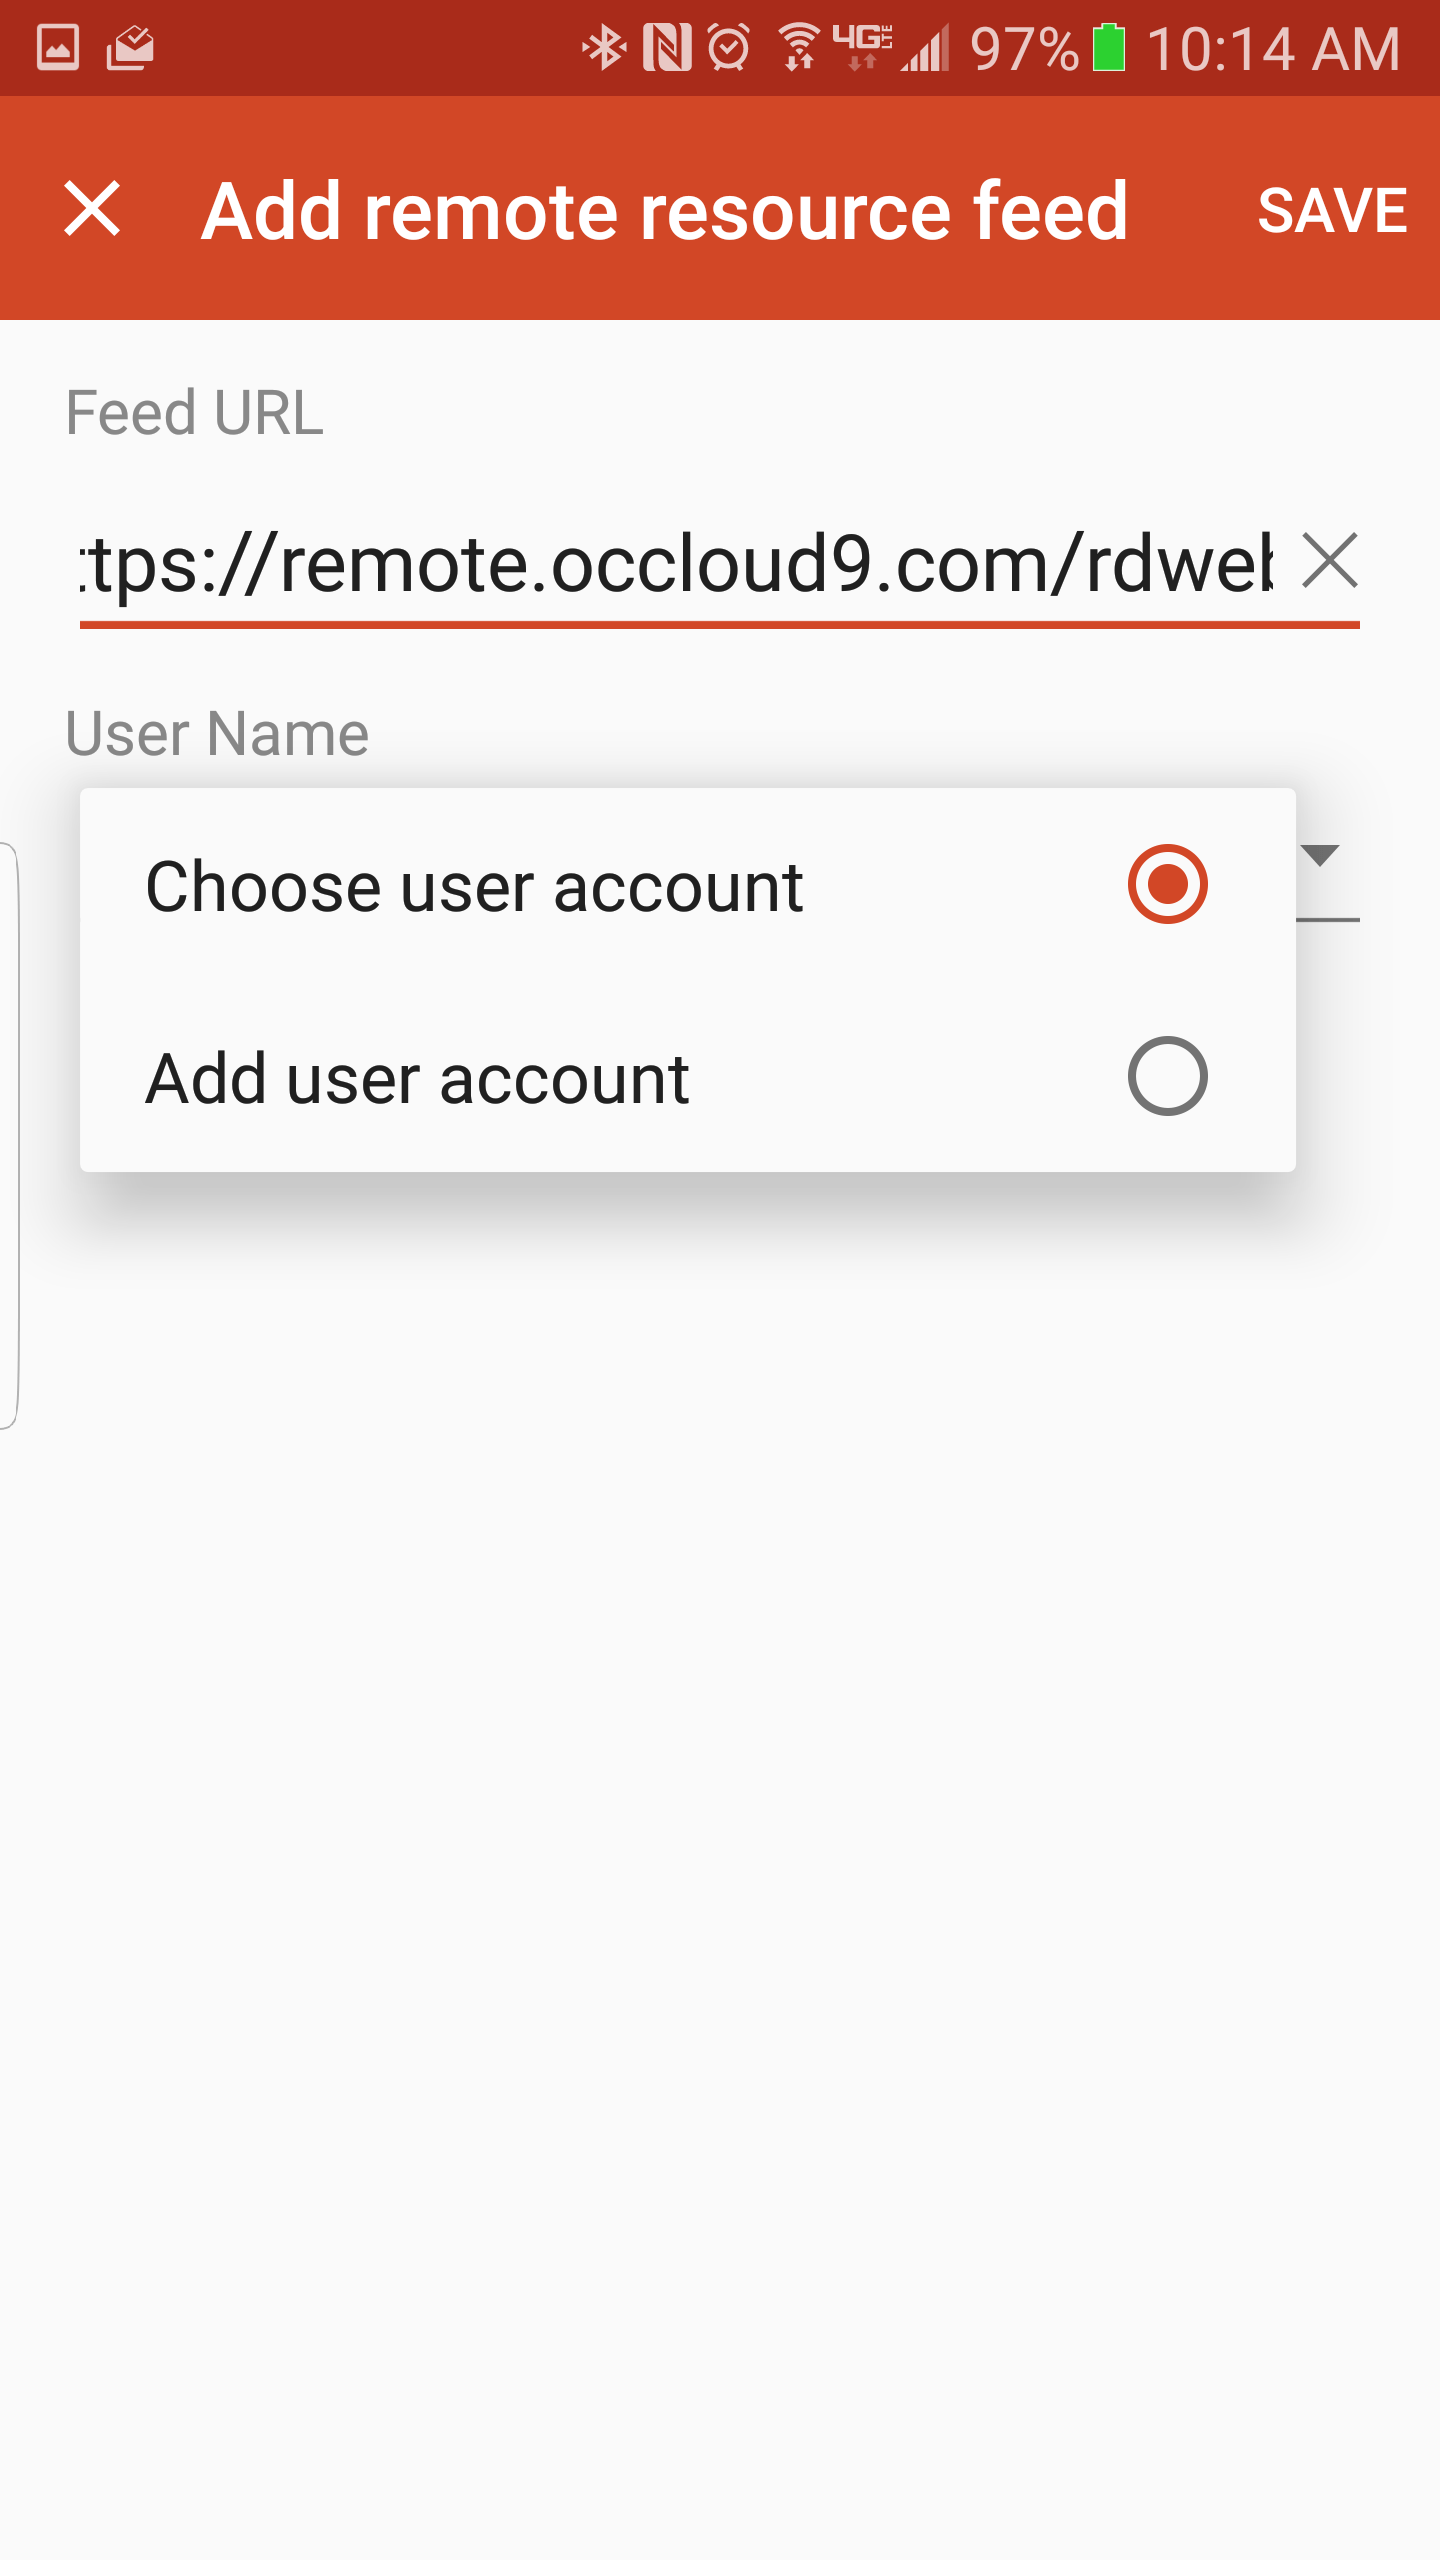
Task: Tap the NFC status icon
Action: (x=667, y=47)
